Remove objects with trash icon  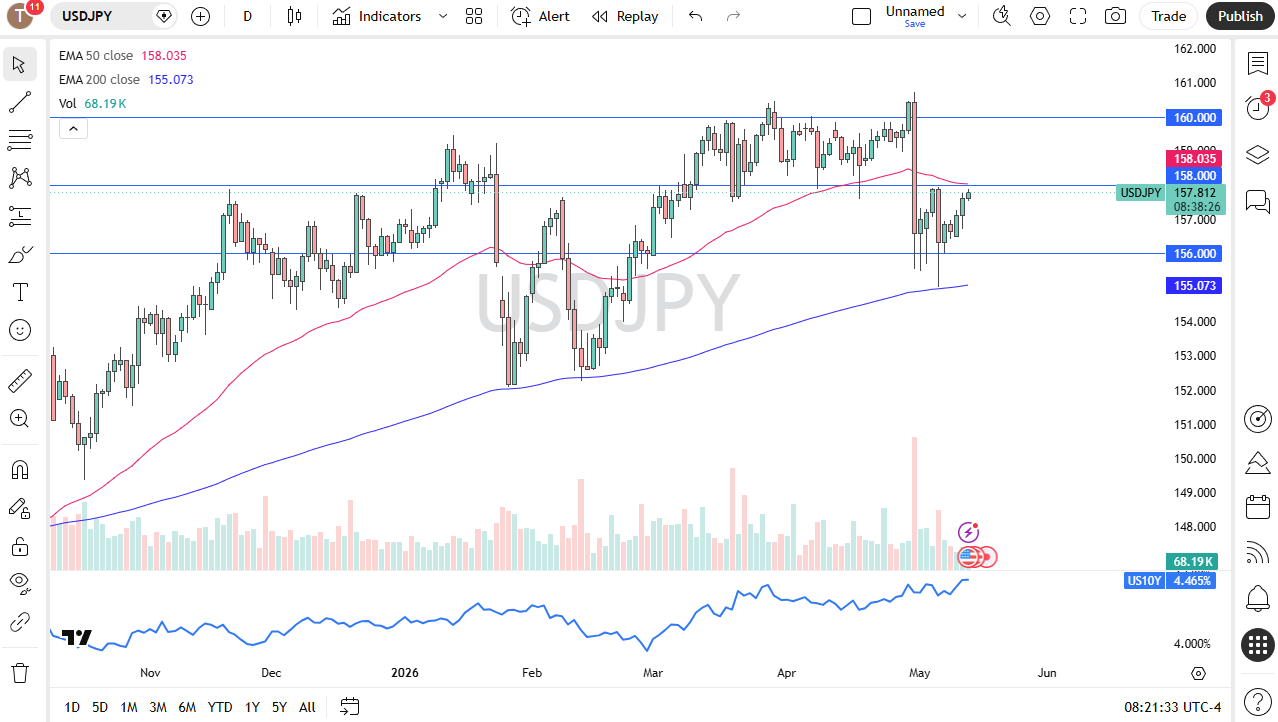(20, 672)
